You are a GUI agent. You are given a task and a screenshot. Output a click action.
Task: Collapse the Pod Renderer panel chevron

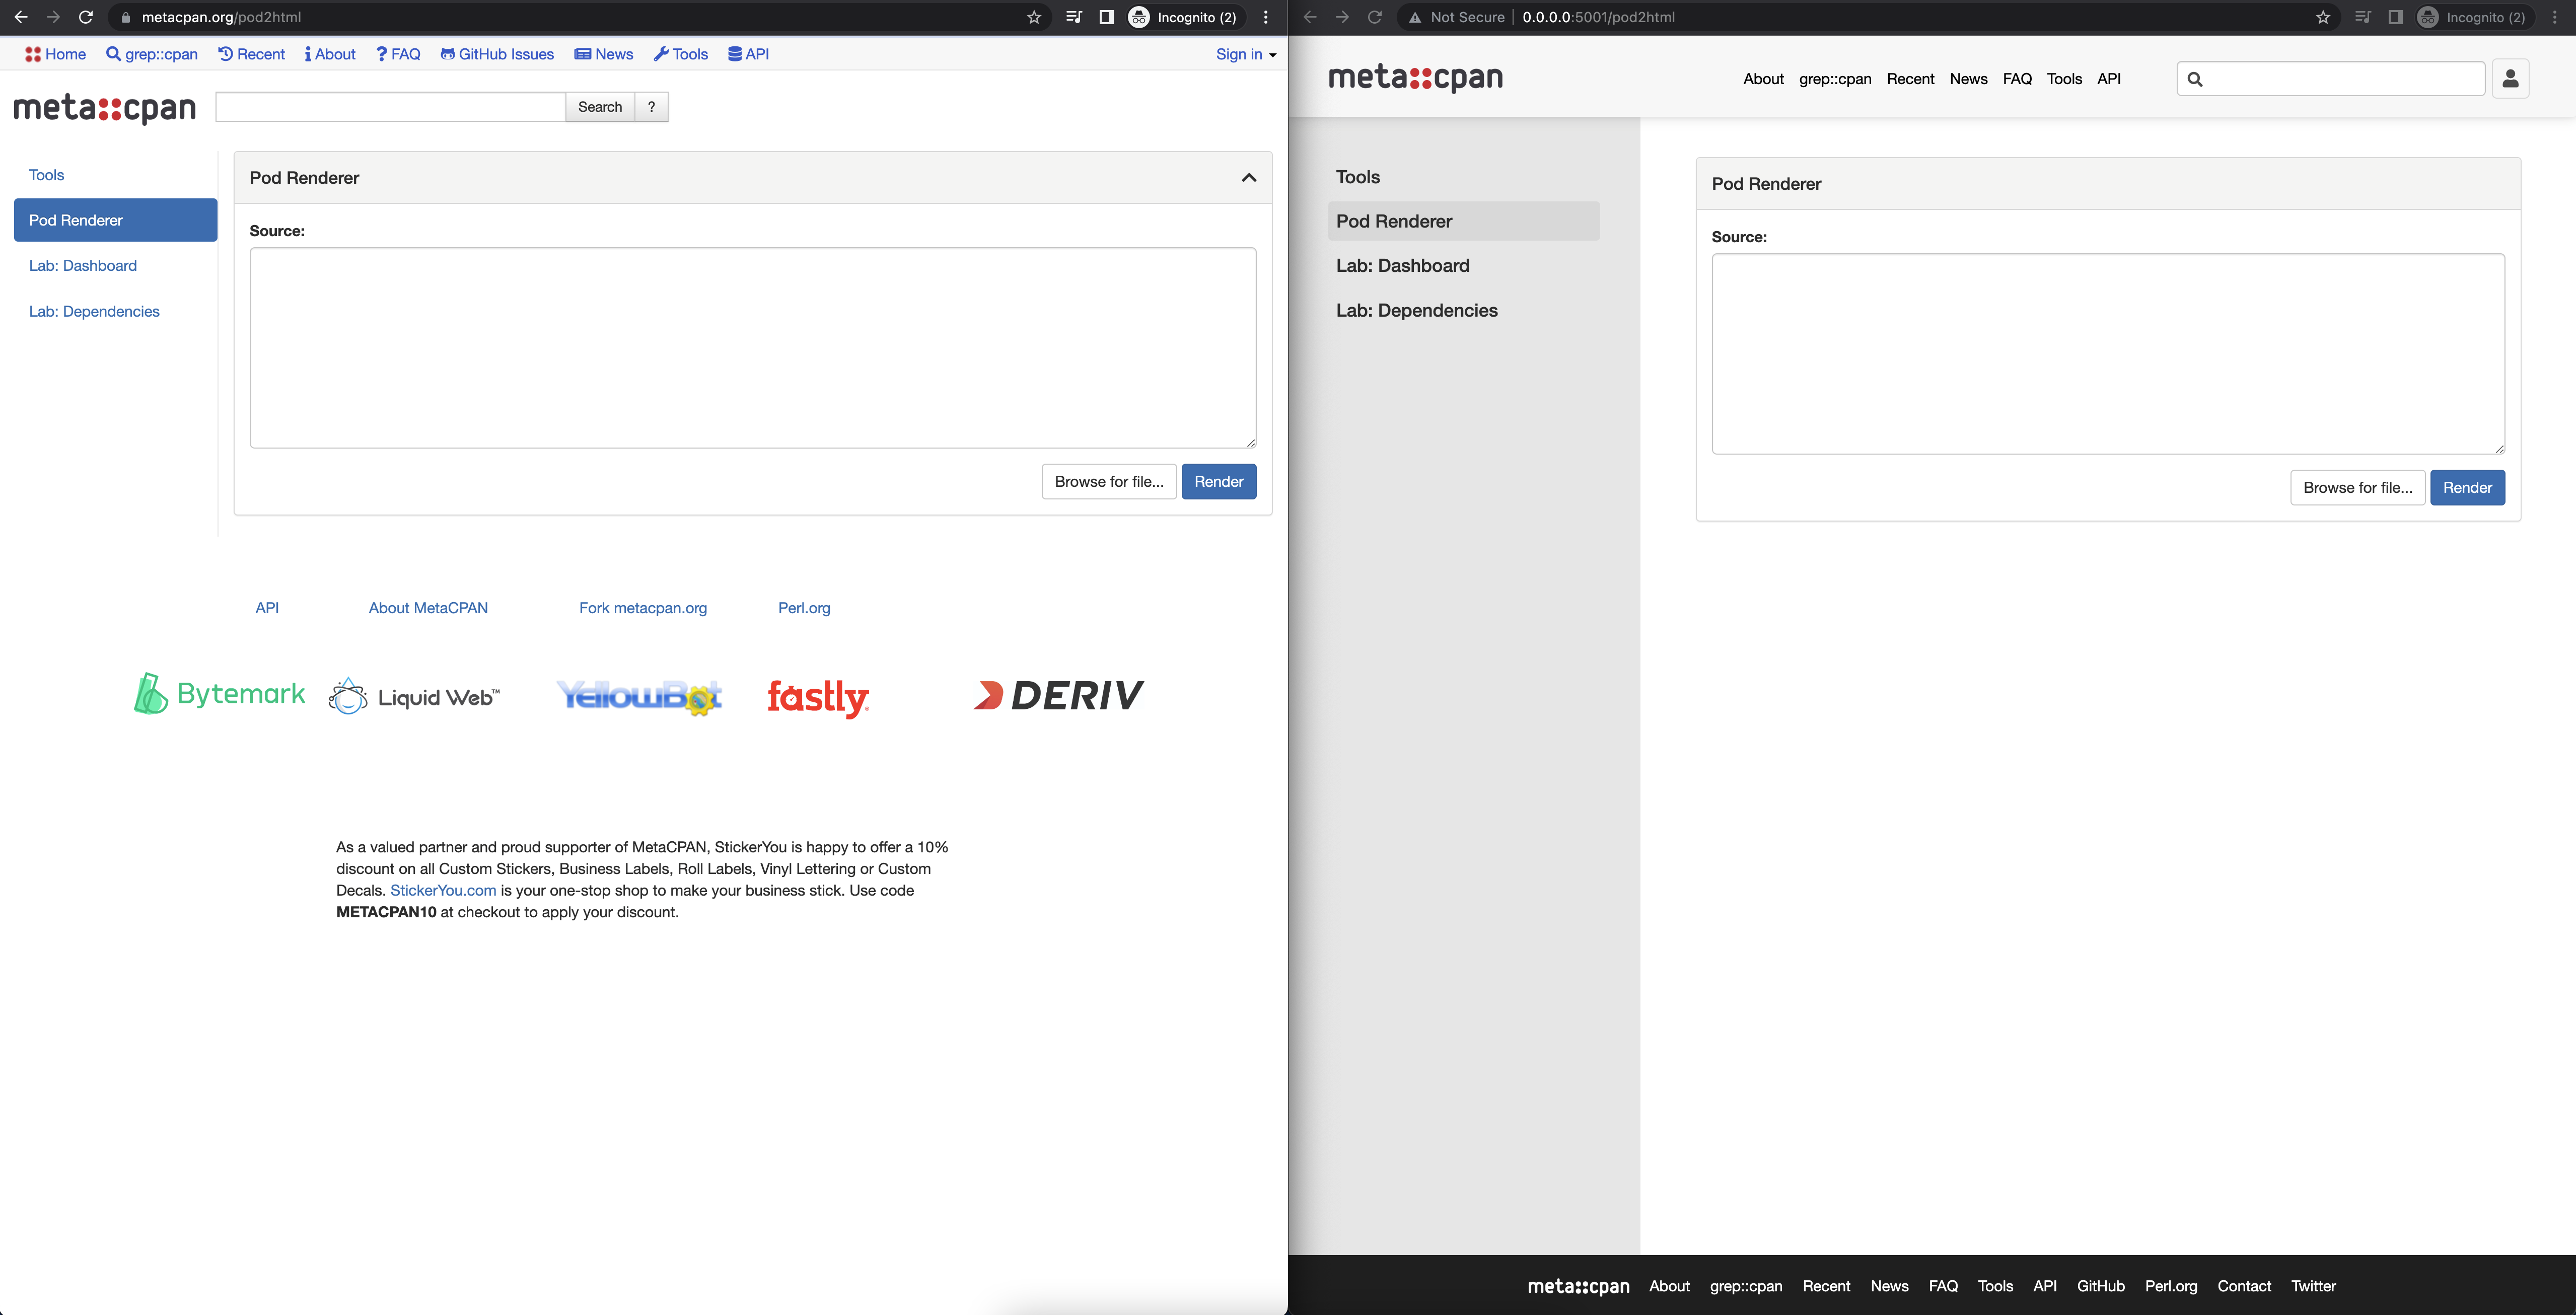click(1248, 178)
